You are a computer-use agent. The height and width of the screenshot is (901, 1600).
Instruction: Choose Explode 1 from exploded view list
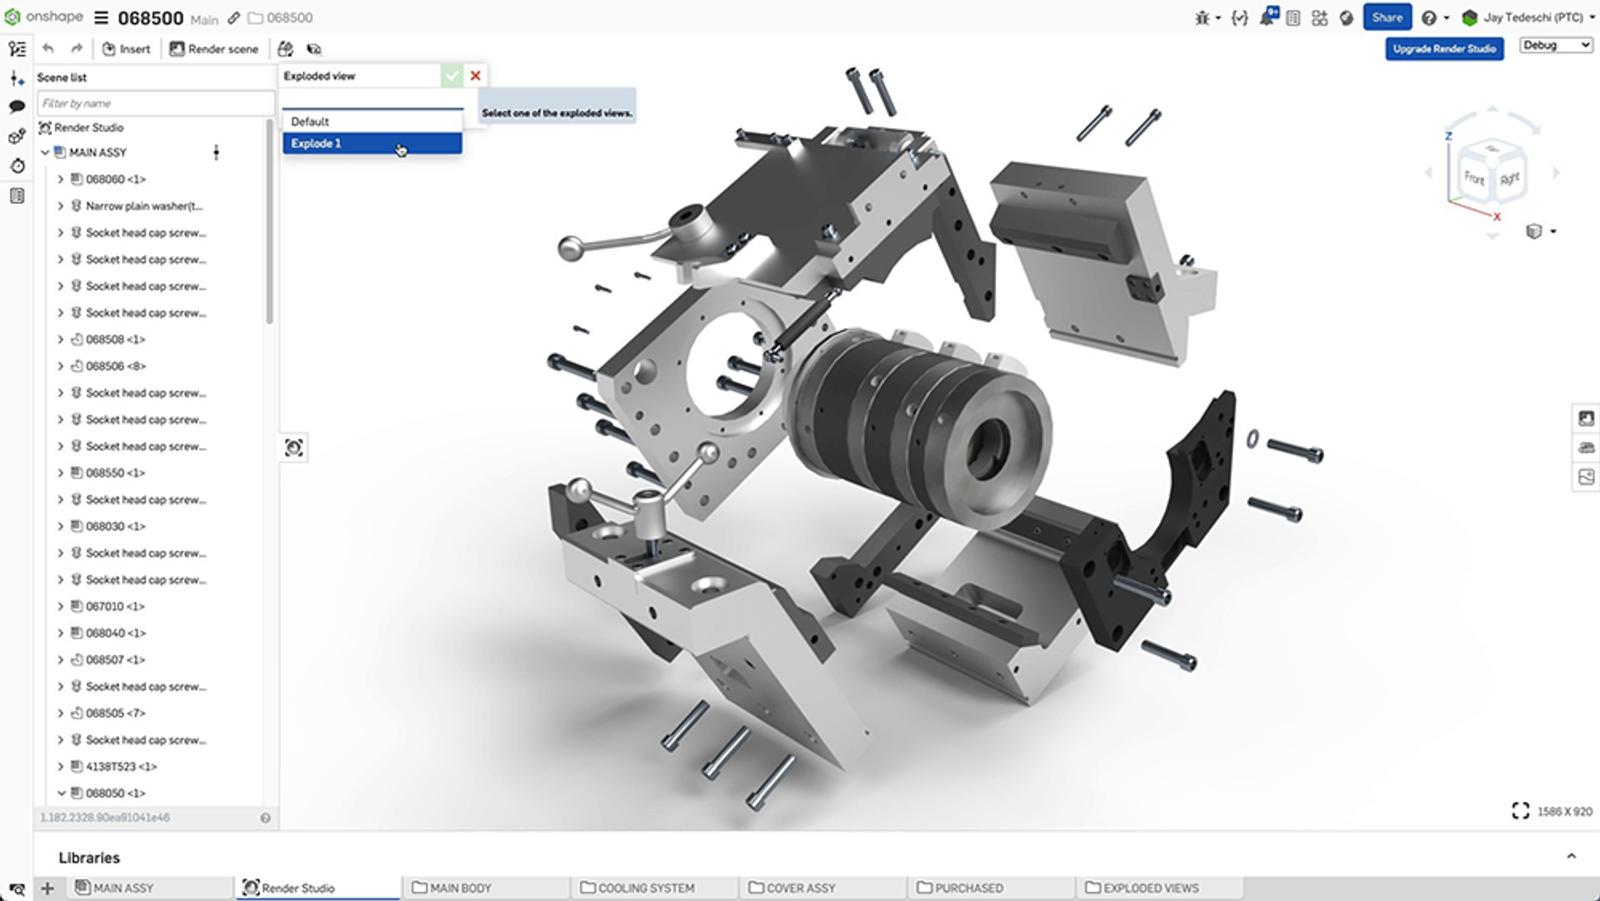(x=371, y=143)
